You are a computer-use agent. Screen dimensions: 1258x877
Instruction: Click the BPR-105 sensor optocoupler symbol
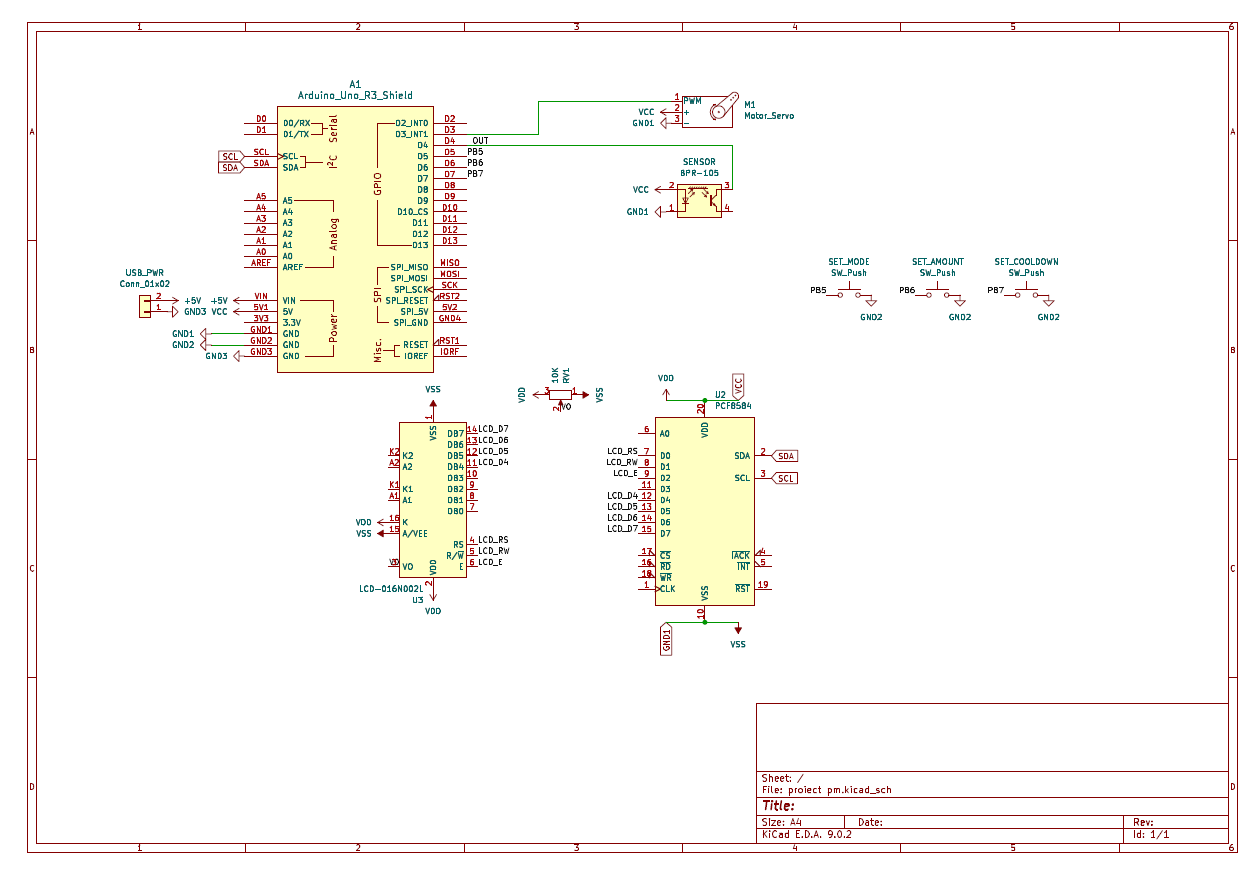point(699,199)
